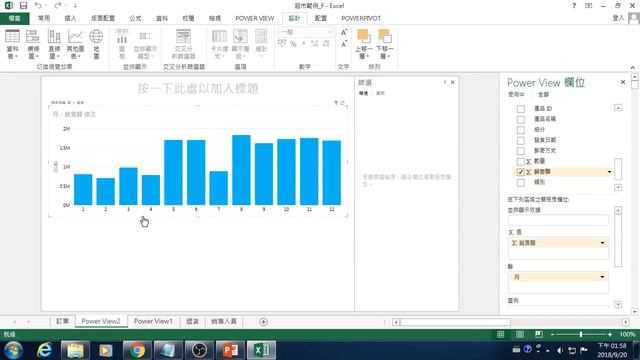Switch to Page Layout view in status bar
The height and width of the screenshot is (360, 640).
point(520,334)
